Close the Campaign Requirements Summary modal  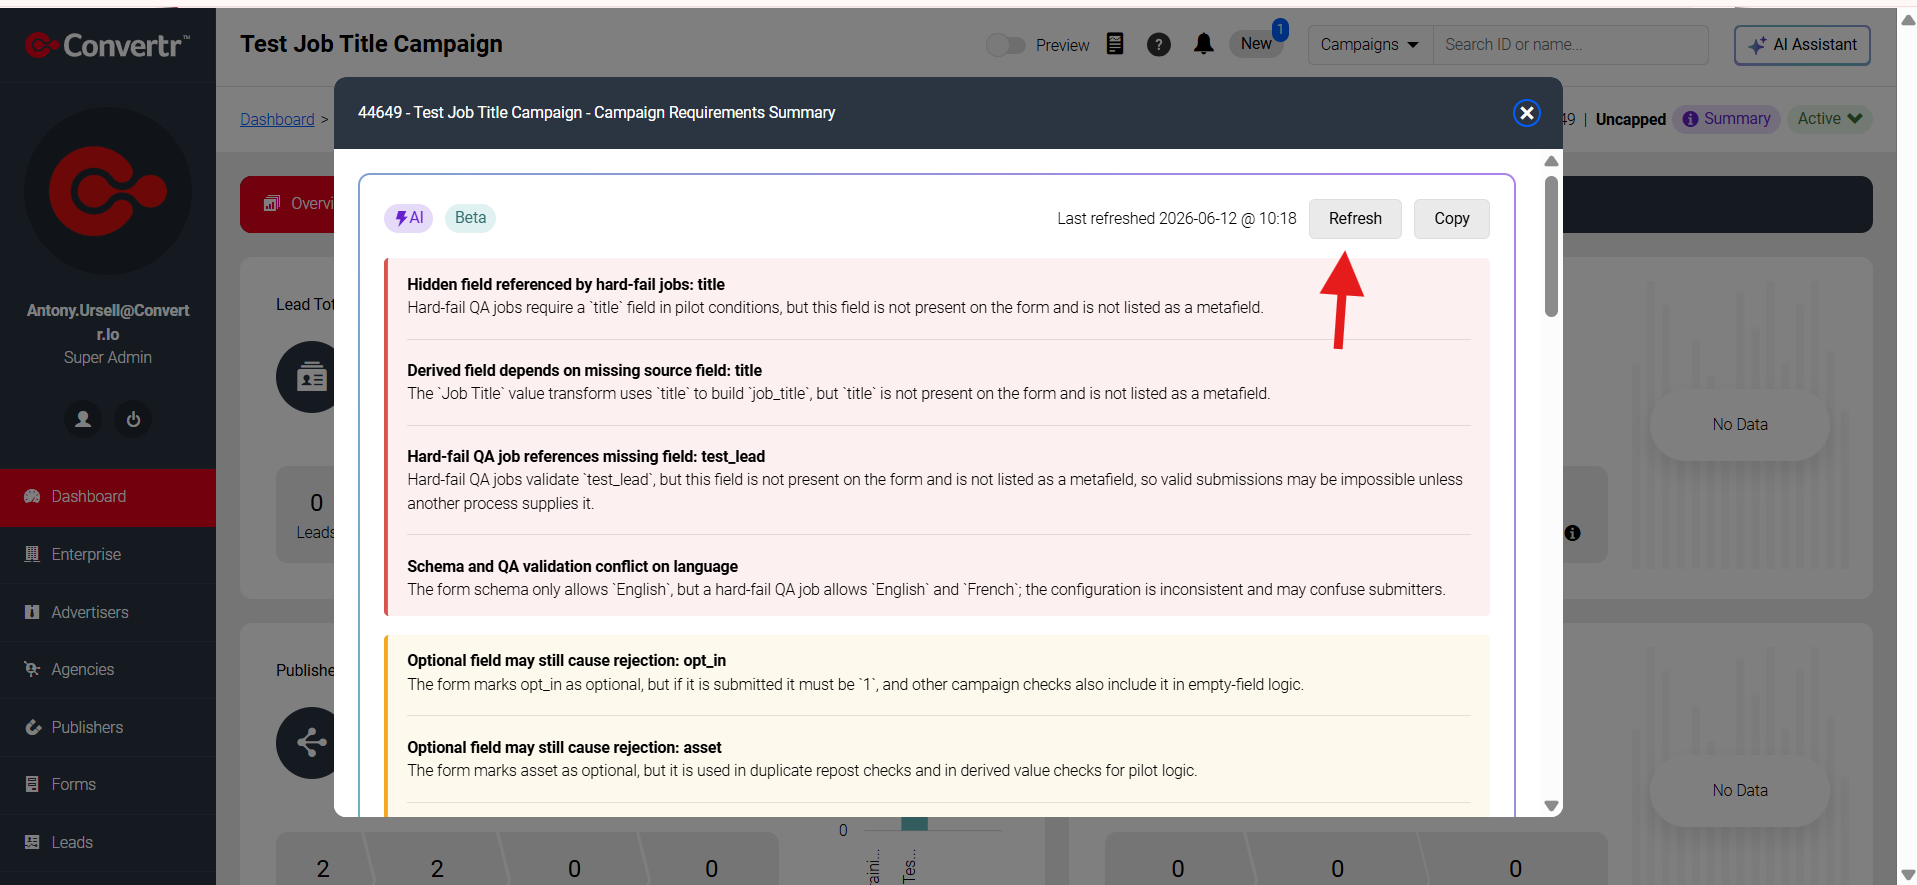(x=1526, y=113)
